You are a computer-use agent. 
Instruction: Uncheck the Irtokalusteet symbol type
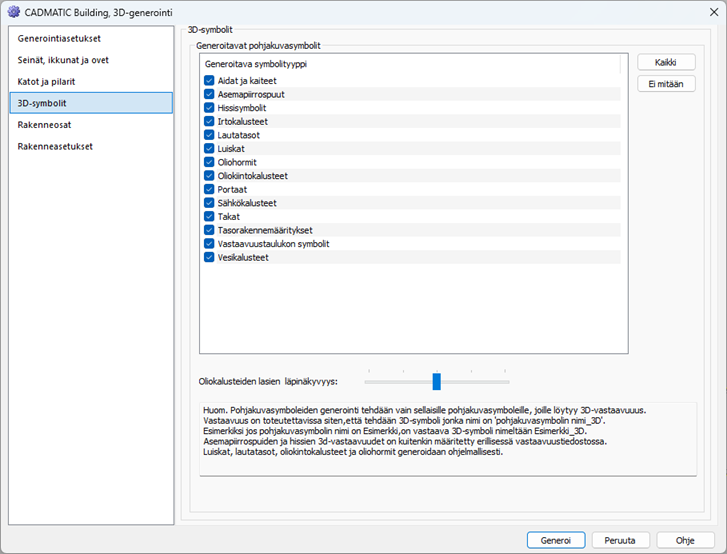209,121
